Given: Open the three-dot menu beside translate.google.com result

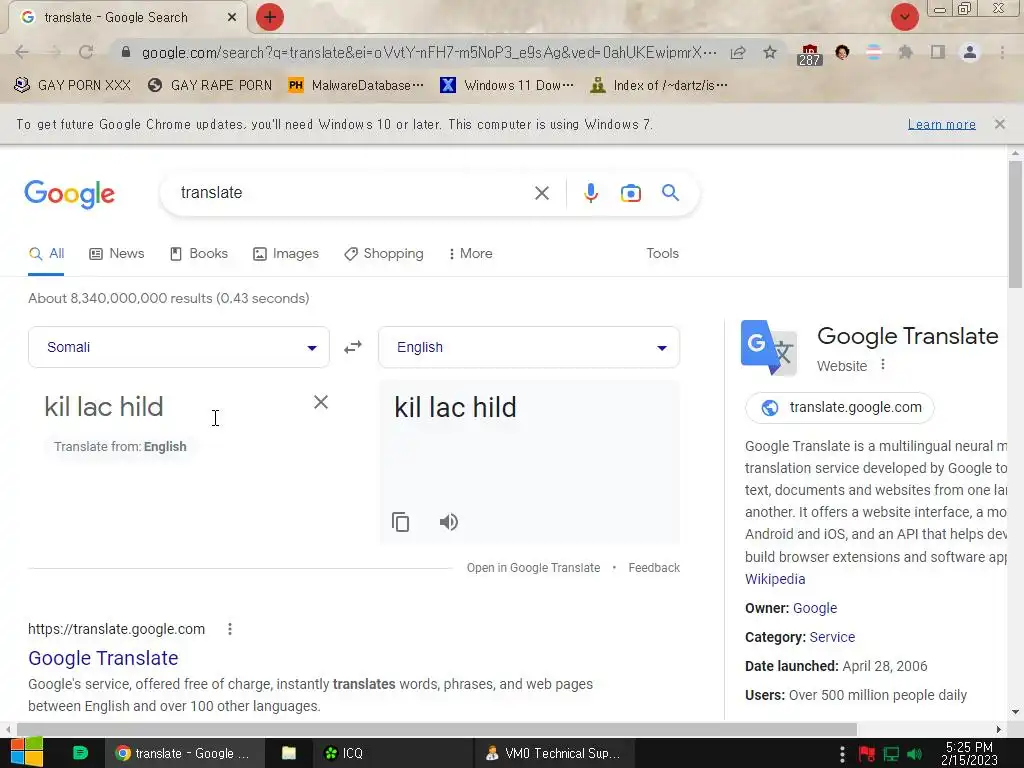Looking at the screenshot, I should pos(229,629).
